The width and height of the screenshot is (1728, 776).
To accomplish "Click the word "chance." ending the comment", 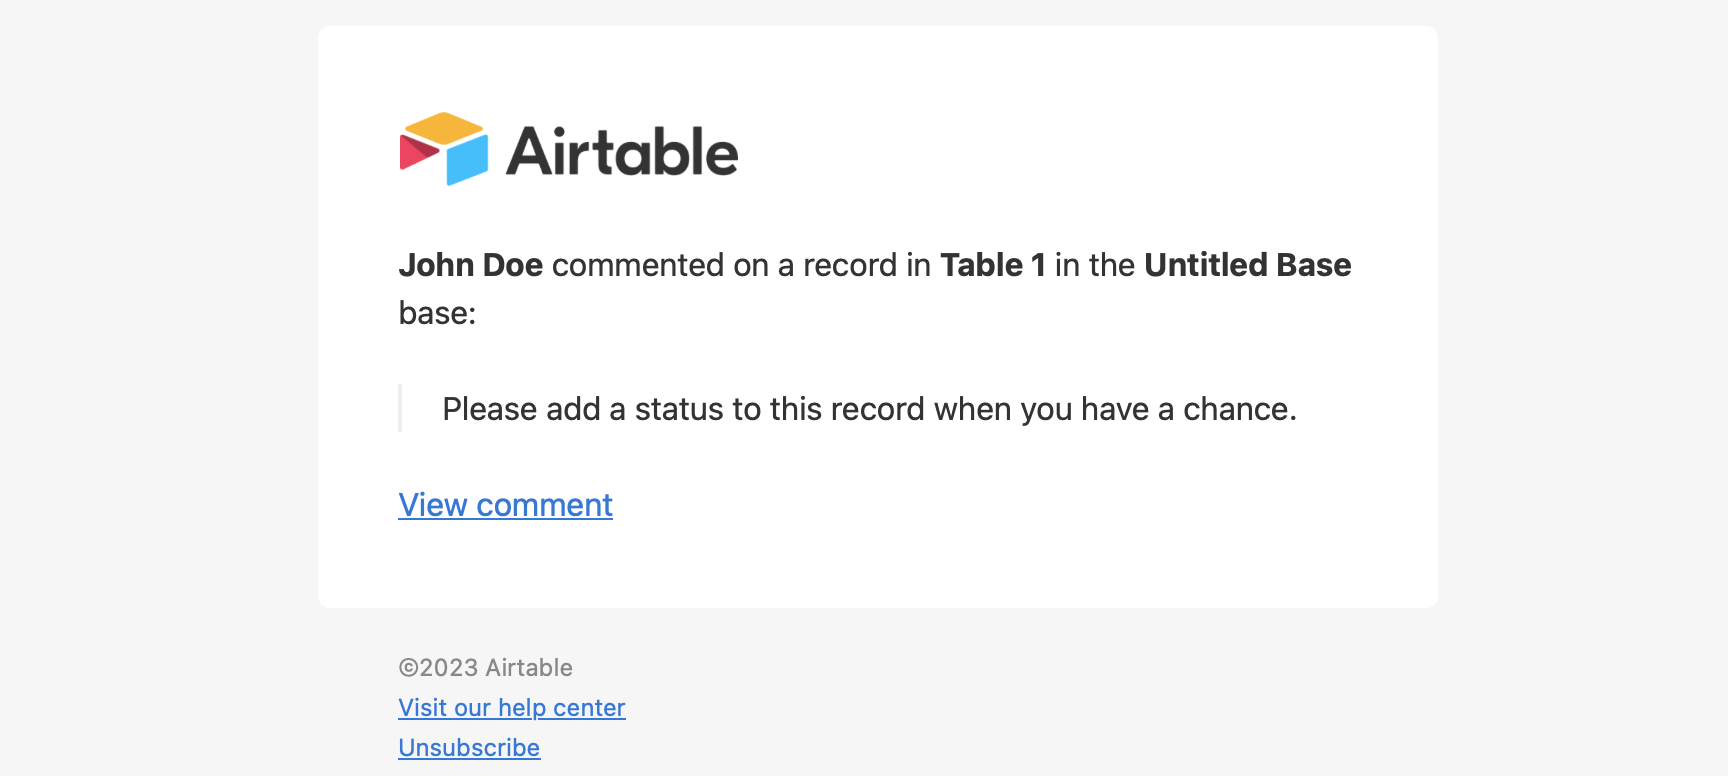I will [x=1240, y=409].
